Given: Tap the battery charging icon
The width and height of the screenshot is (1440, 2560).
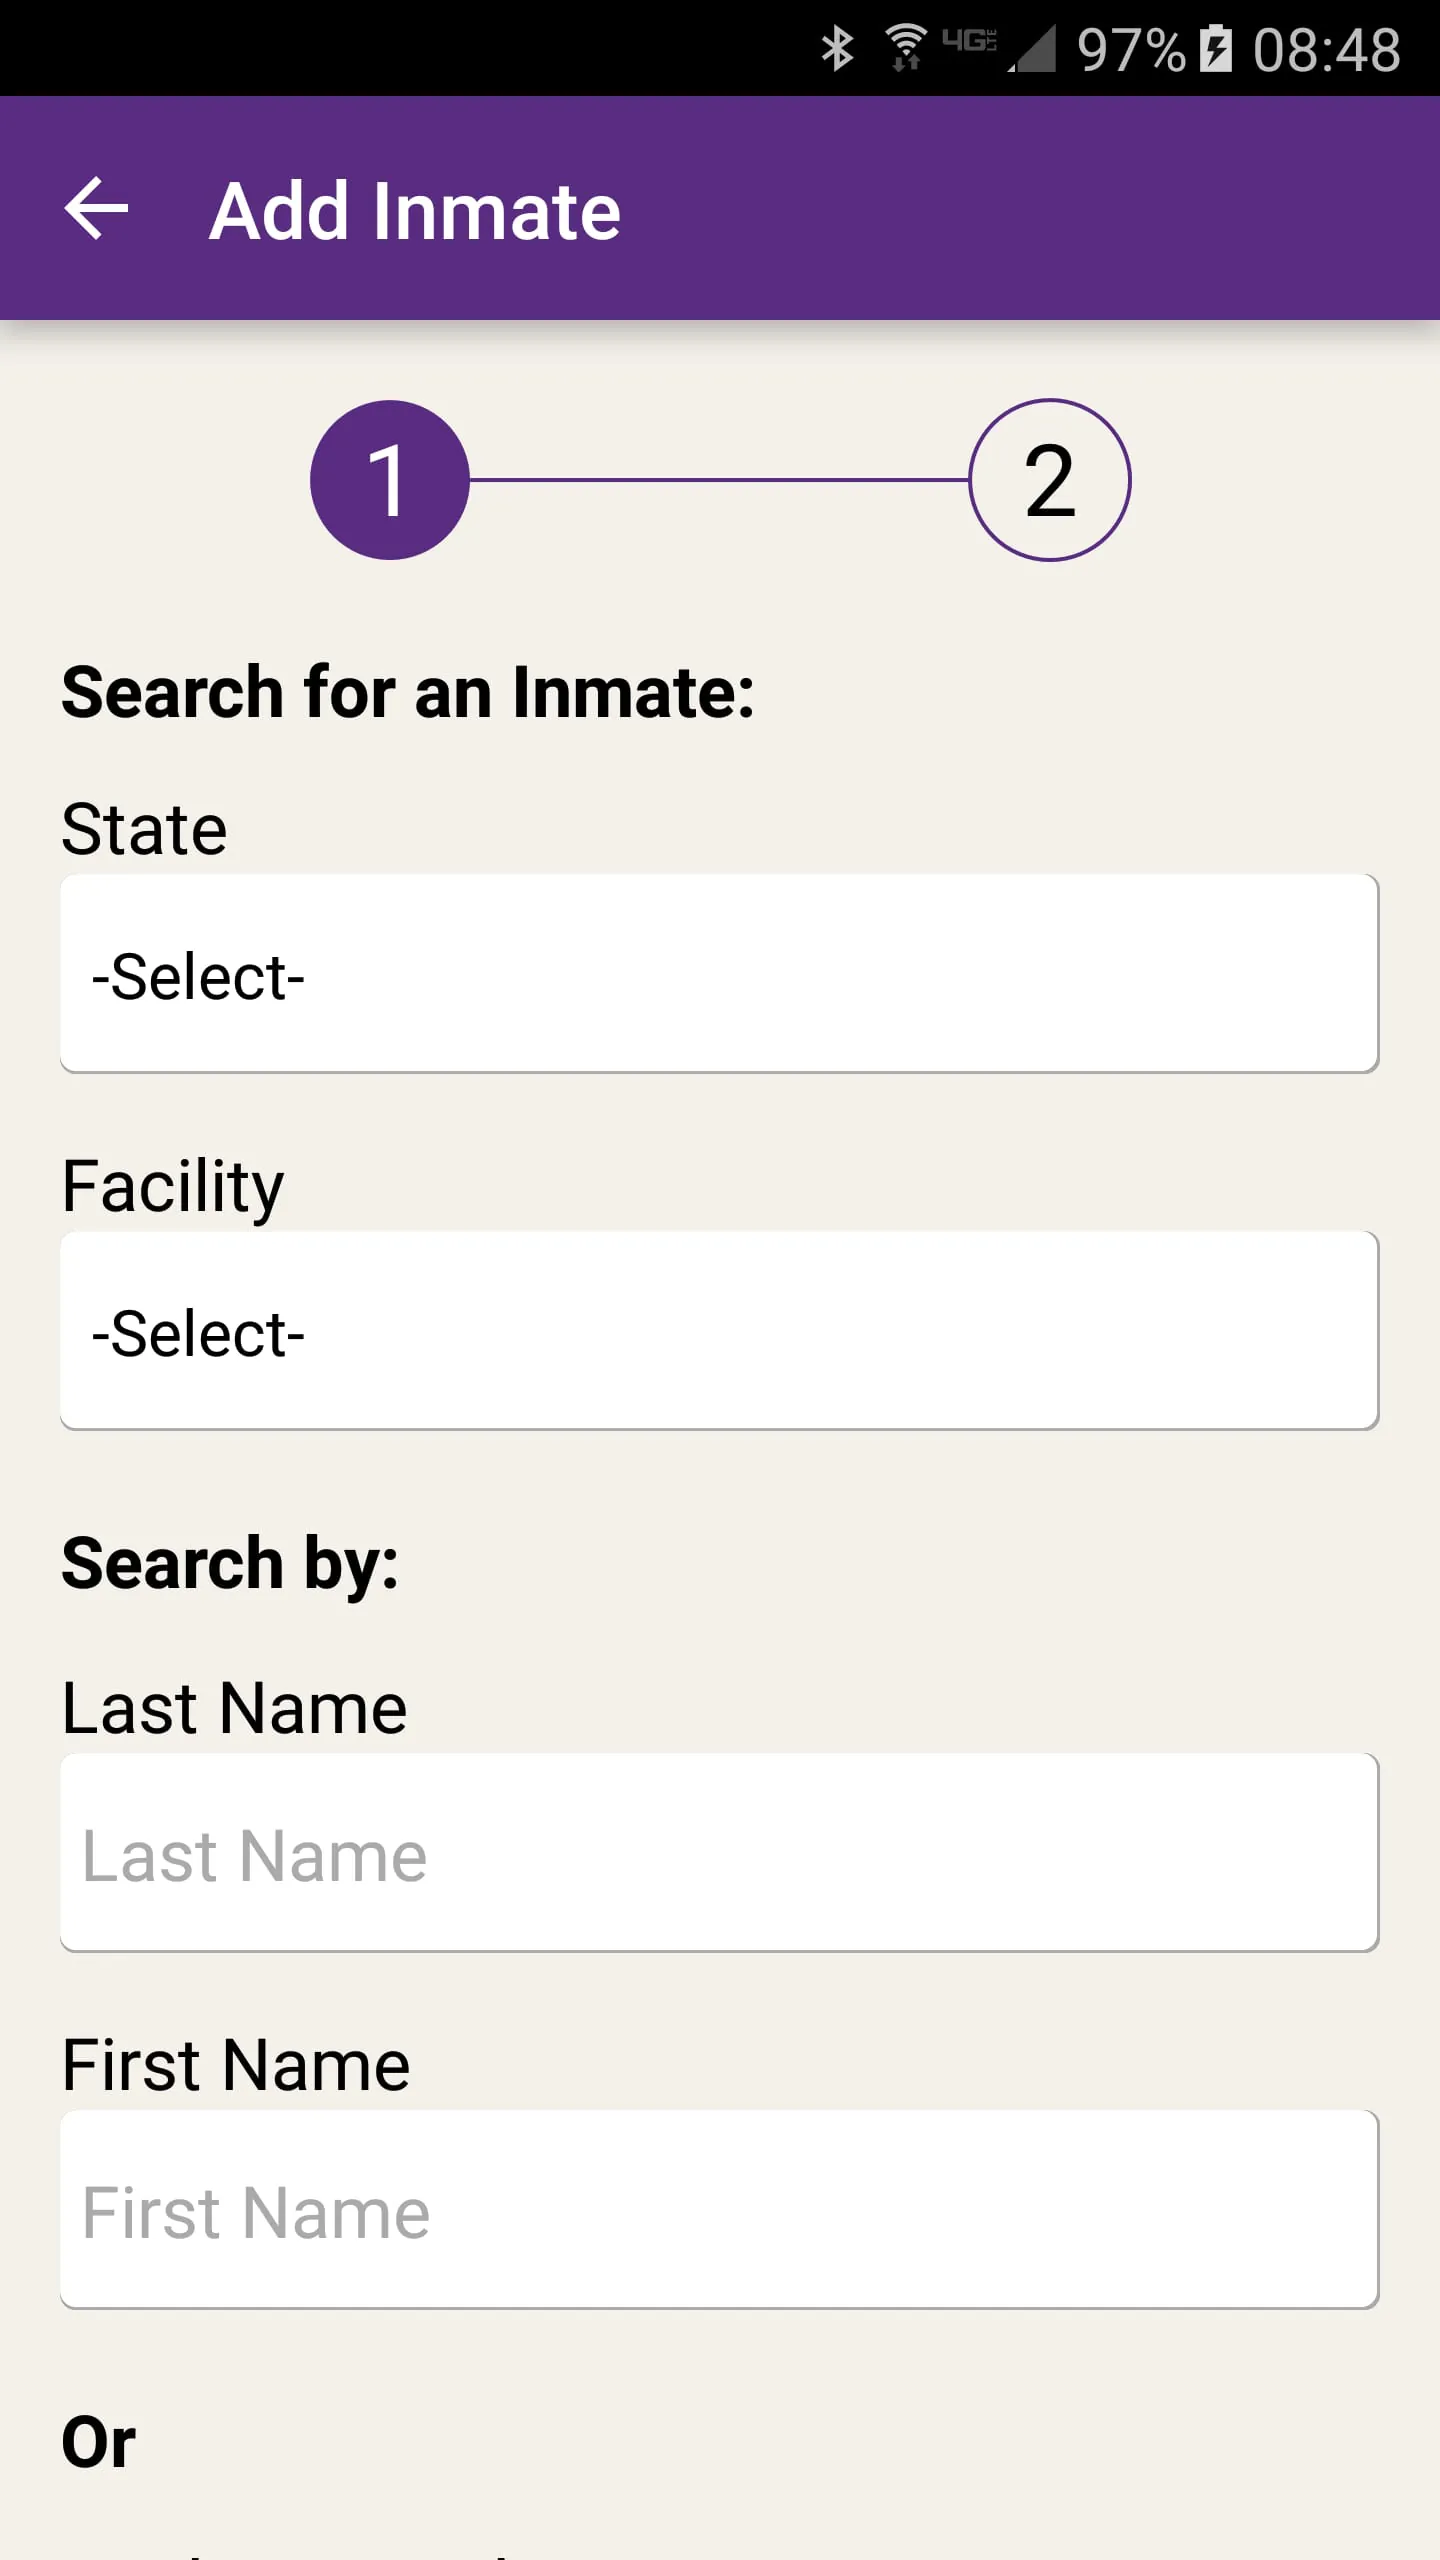Looking at the screenshot, I should [x=1216, y=49].
